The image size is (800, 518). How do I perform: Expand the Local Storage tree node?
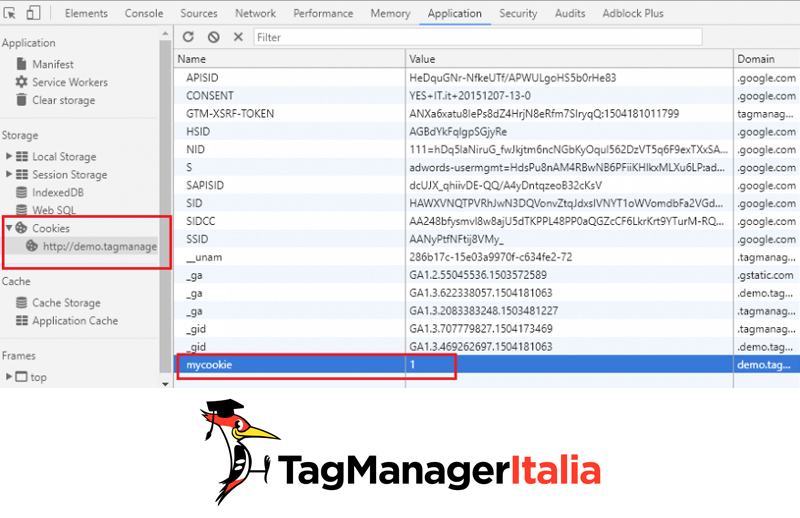[9, 156]
